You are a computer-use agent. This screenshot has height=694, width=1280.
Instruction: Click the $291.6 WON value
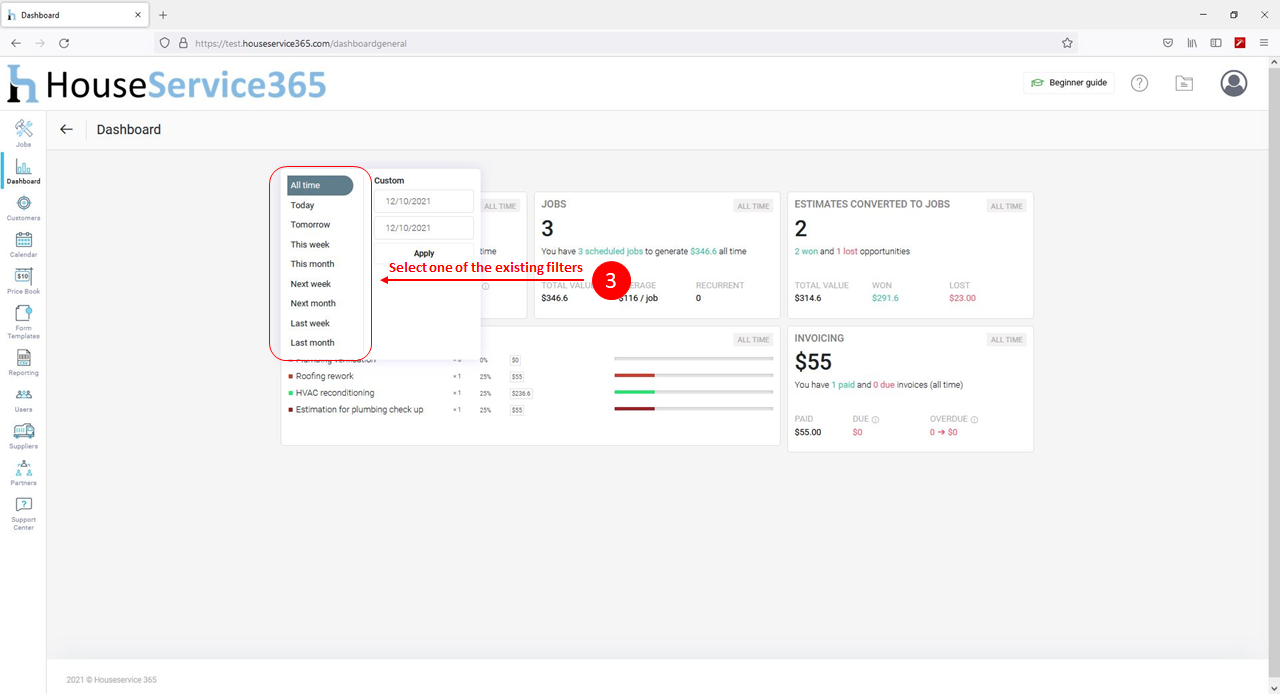(885, 298)
